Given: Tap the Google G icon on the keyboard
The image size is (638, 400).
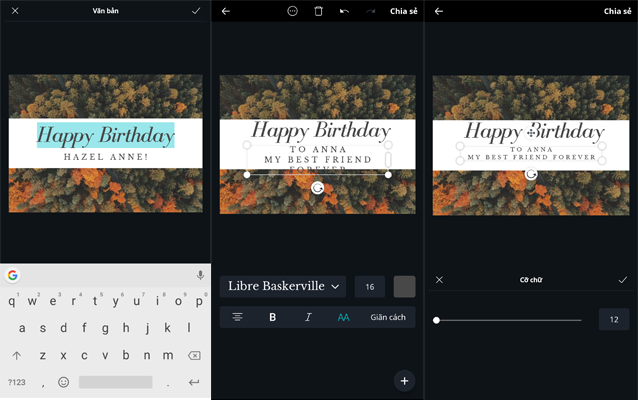Looking at the screenshot, I should (x=12, y=275).
